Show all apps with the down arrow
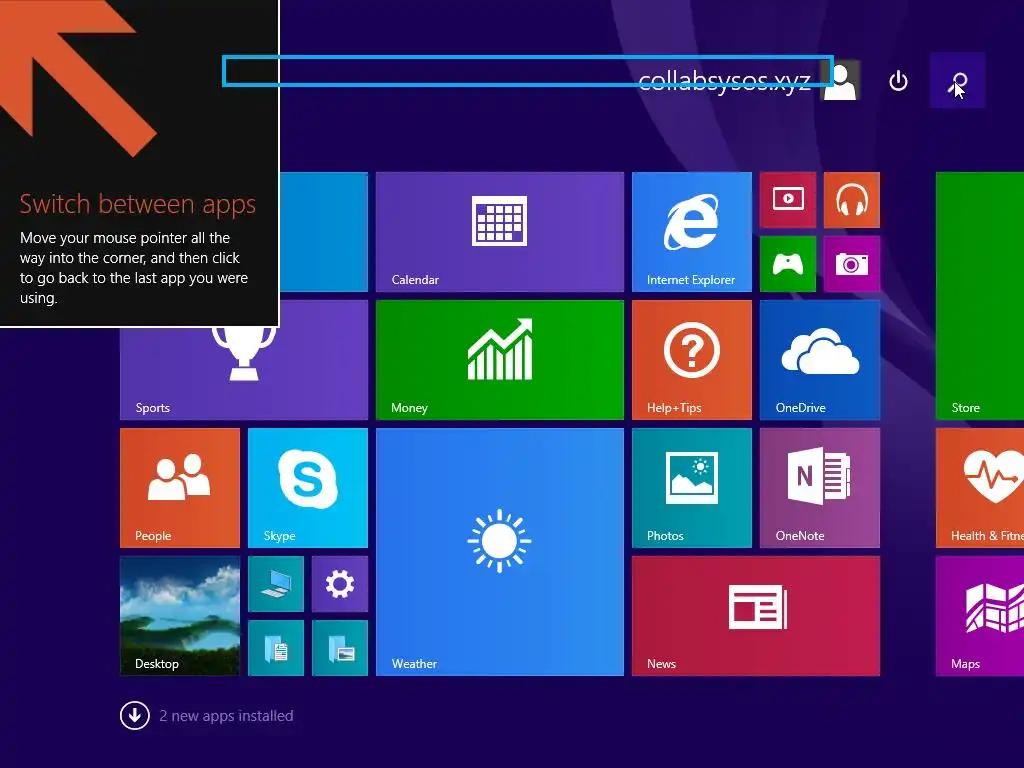 [135, 716]
